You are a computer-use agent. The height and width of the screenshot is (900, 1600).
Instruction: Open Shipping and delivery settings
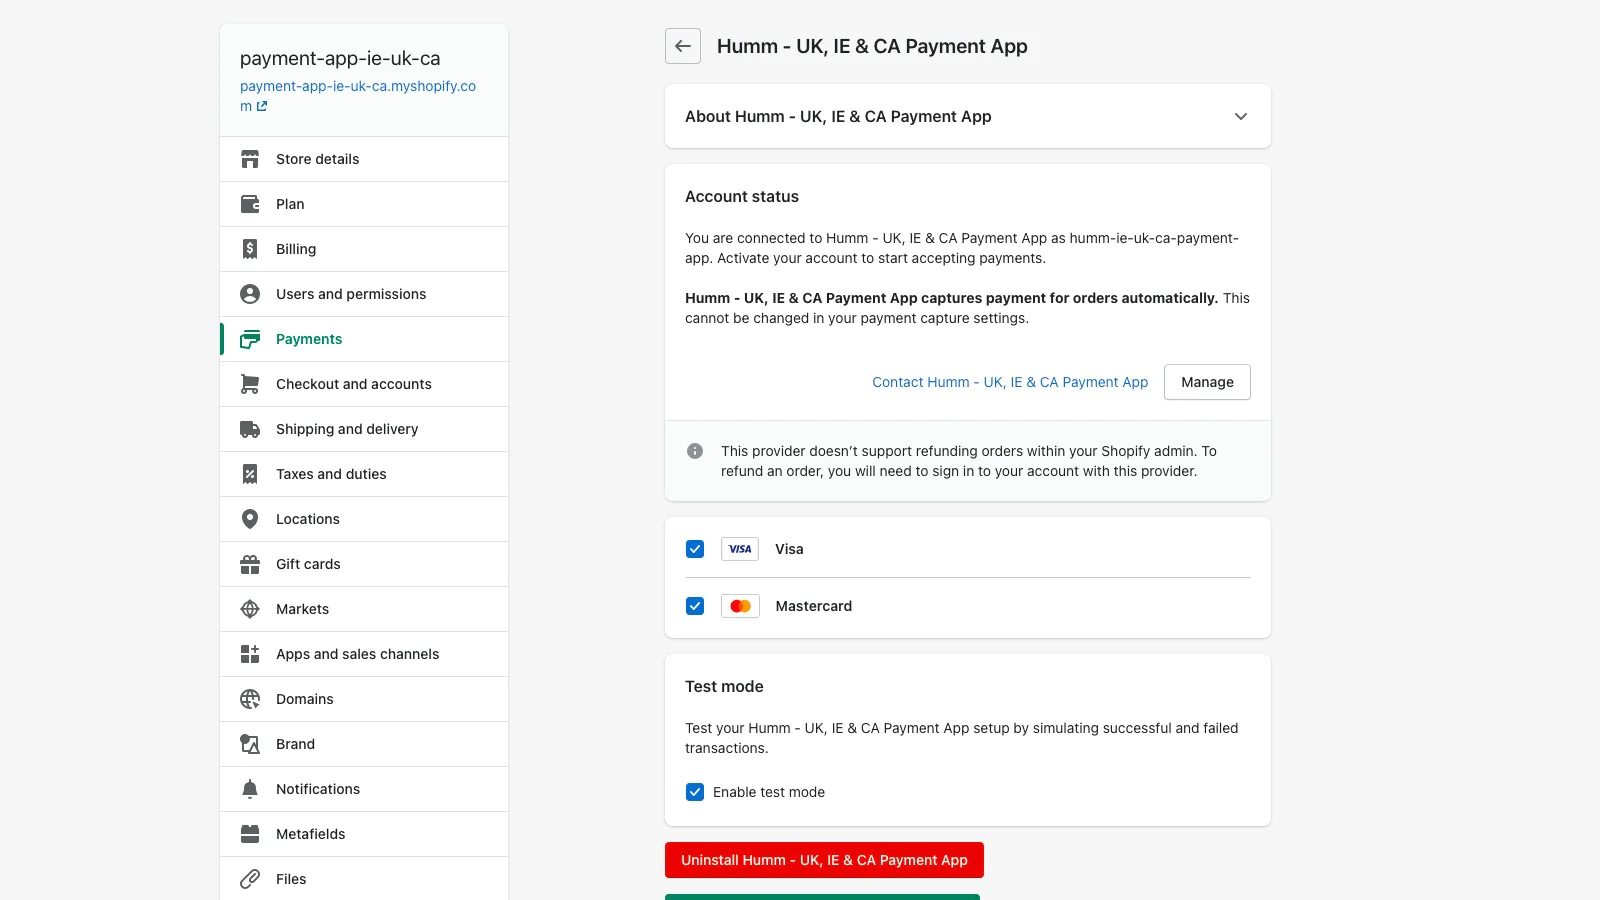point(364,429)
